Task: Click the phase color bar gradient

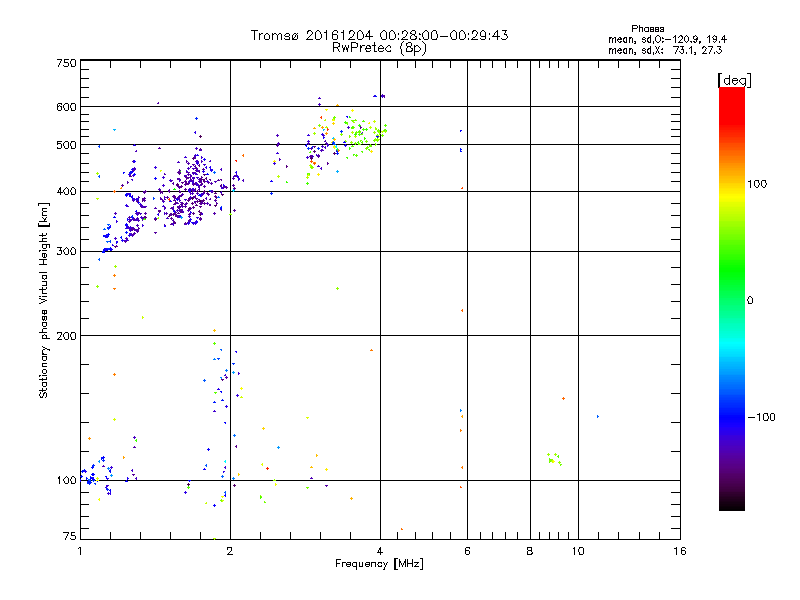Action: point(732,298)
